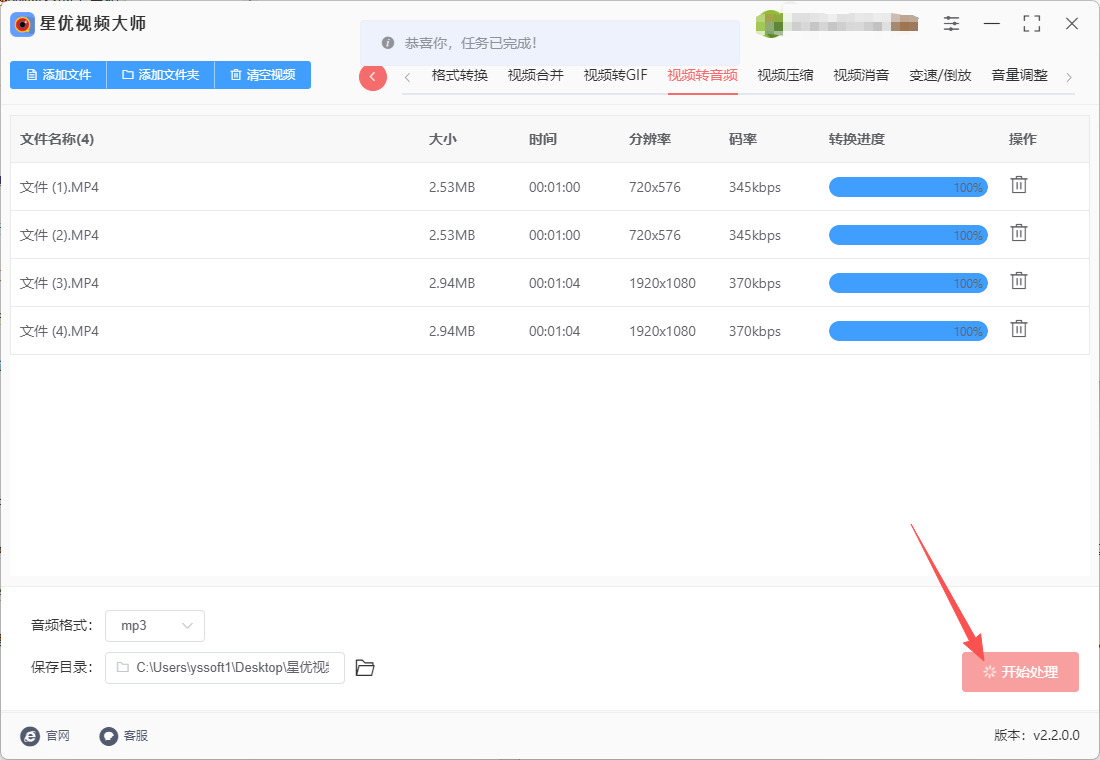
Task: Click the user avatar in title bar
Action: [770, 24]
